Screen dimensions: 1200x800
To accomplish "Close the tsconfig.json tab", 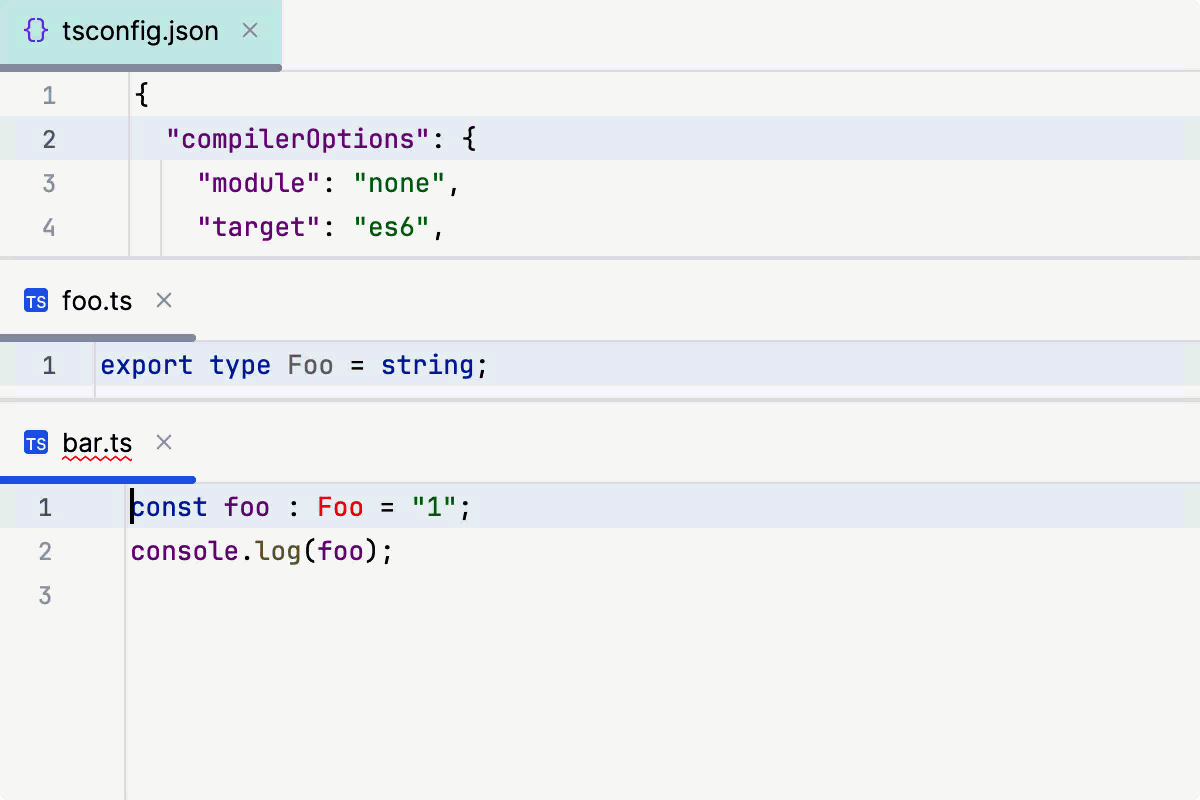I will click(249, 31).
